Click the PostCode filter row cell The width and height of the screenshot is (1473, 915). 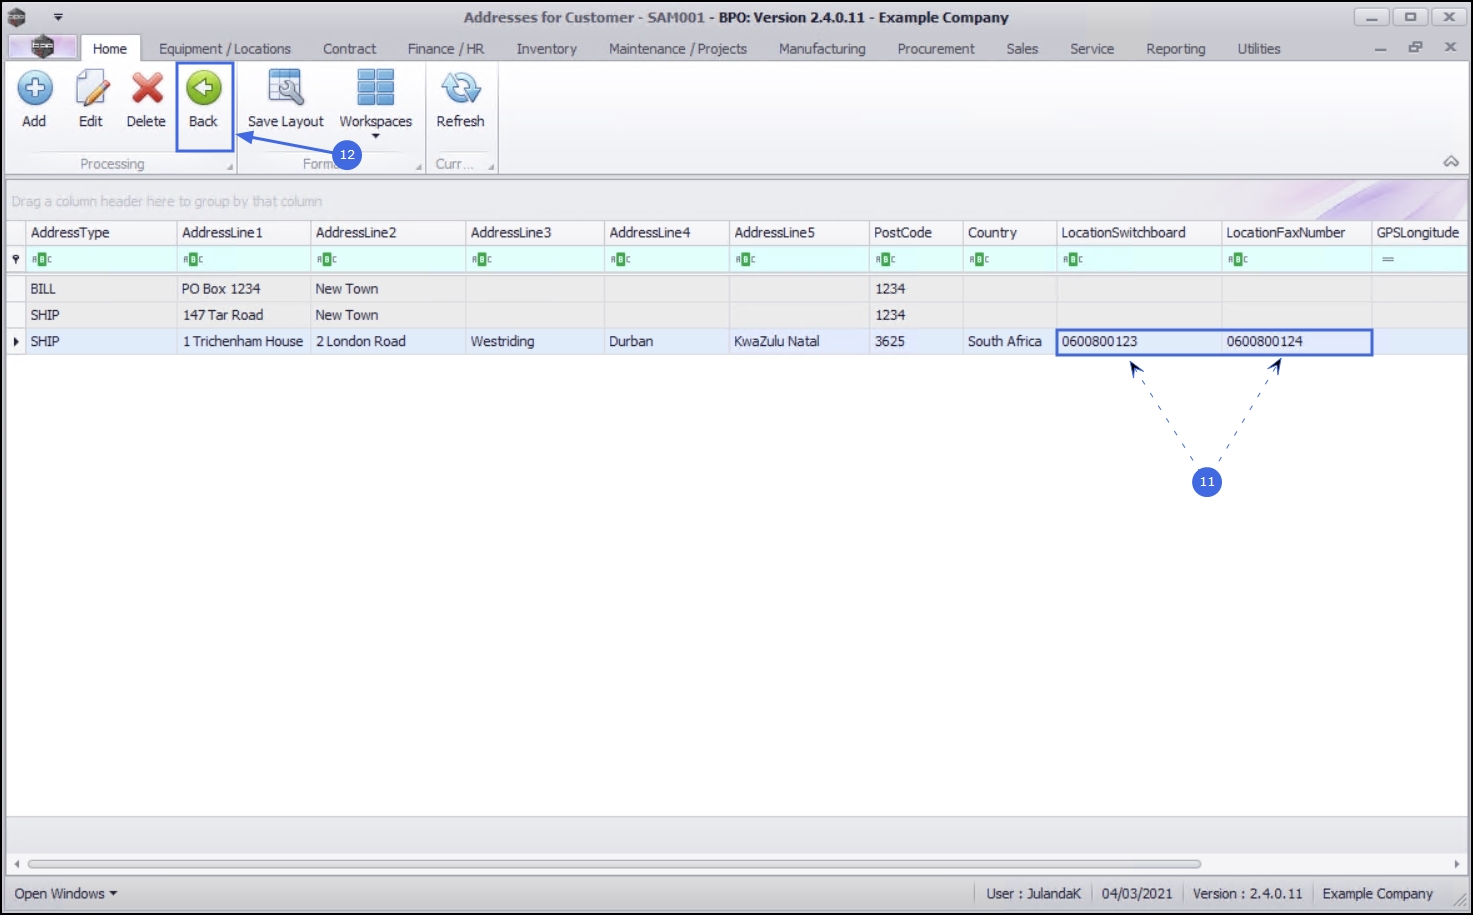(x=916, y=259)
